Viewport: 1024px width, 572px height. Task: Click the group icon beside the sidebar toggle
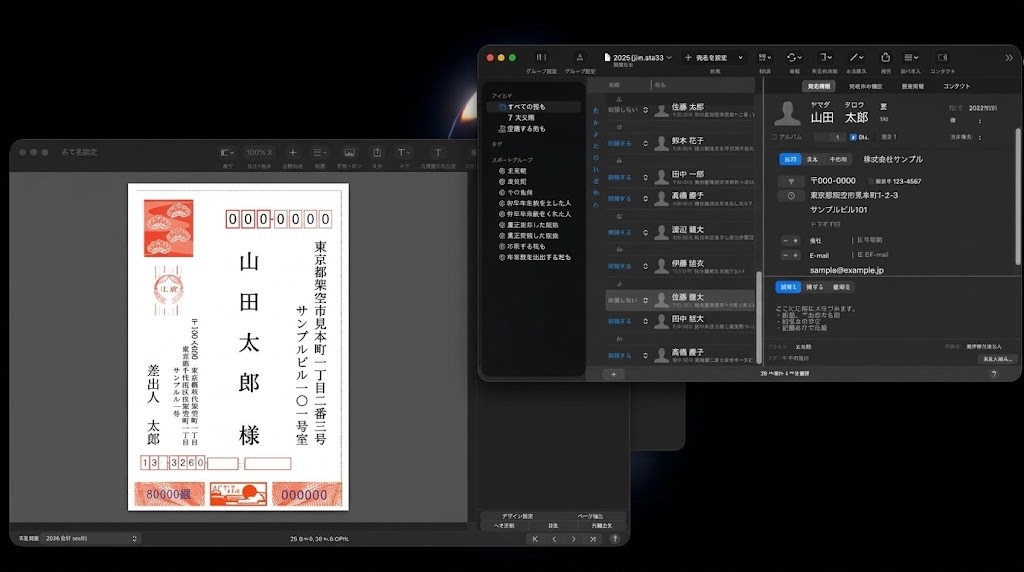(580, 57)
